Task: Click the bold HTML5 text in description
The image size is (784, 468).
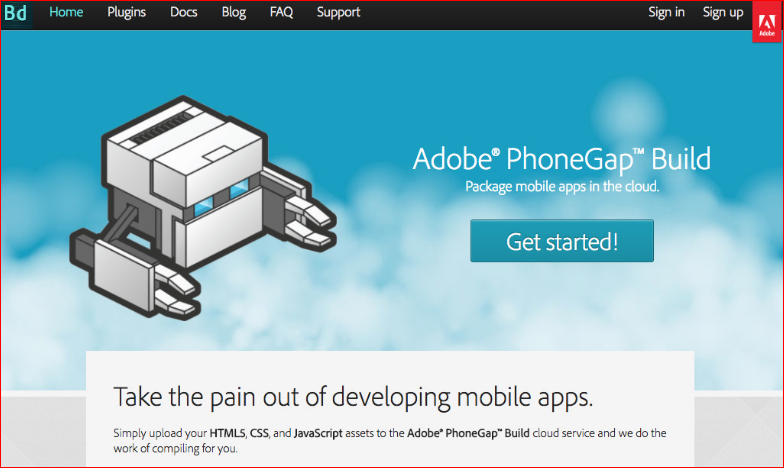Action: click(227, 433)
